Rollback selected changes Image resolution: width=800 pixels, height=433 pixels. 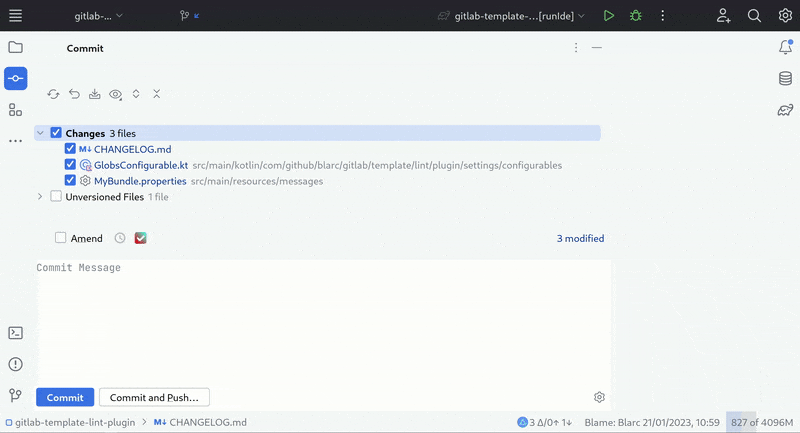pyautogui.click(x=74, y=94)
